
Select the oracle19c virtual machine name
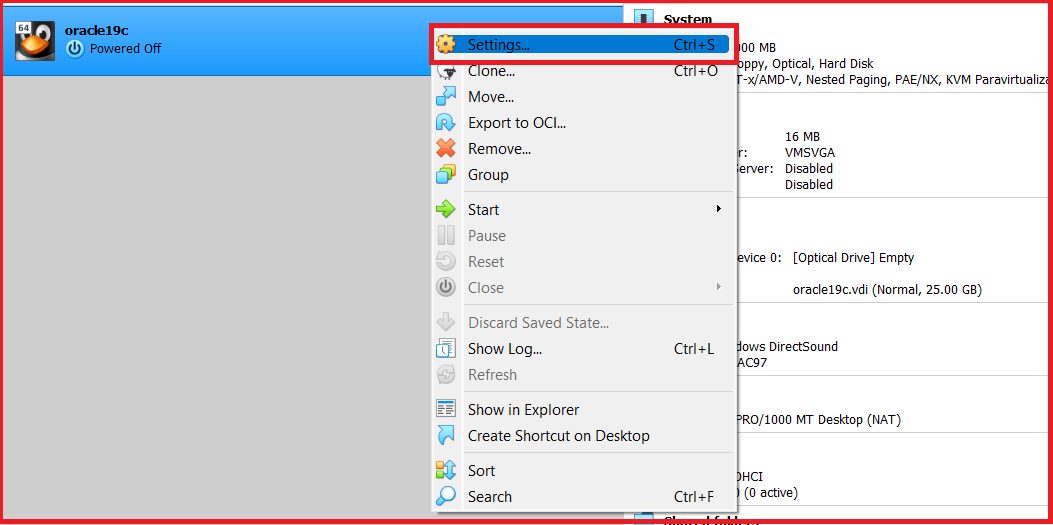tap(97, 30)
